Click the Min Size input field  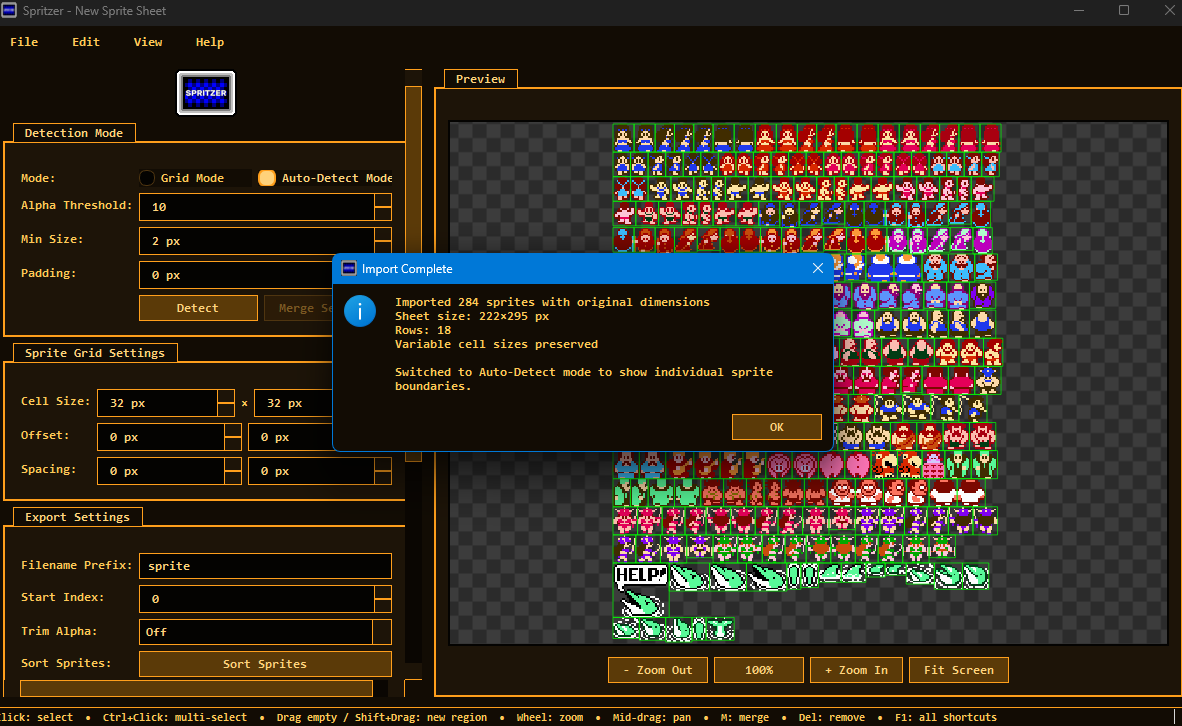tap(257, 241)
